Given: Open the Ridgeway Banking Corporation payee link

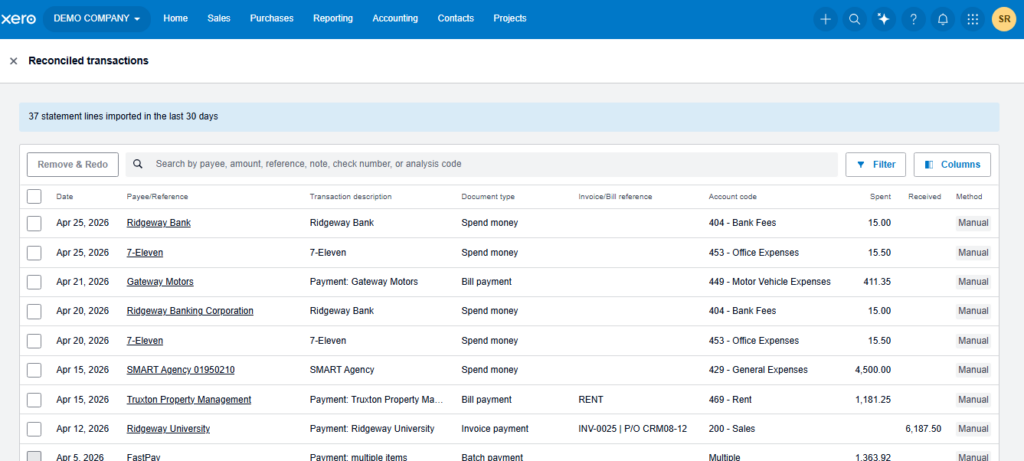Looking at the screenshot, I should 190,311.
